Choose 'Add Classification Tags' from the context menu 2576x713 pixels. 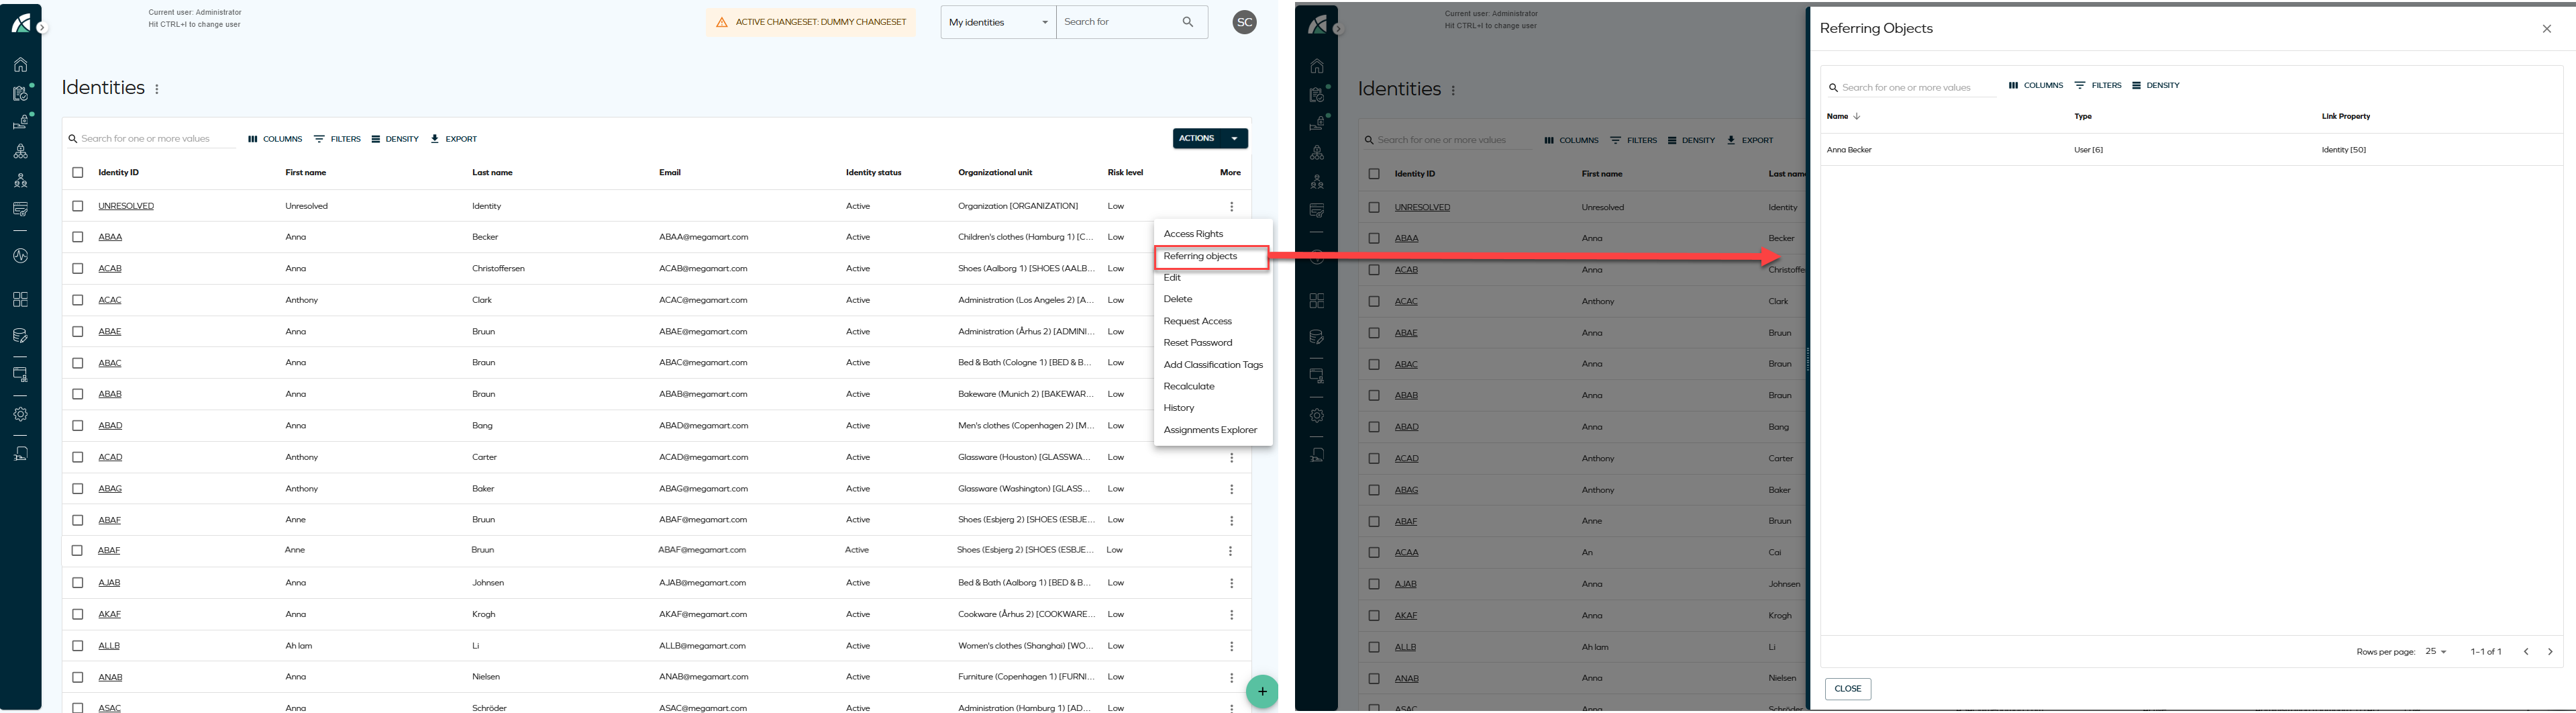1213,365
